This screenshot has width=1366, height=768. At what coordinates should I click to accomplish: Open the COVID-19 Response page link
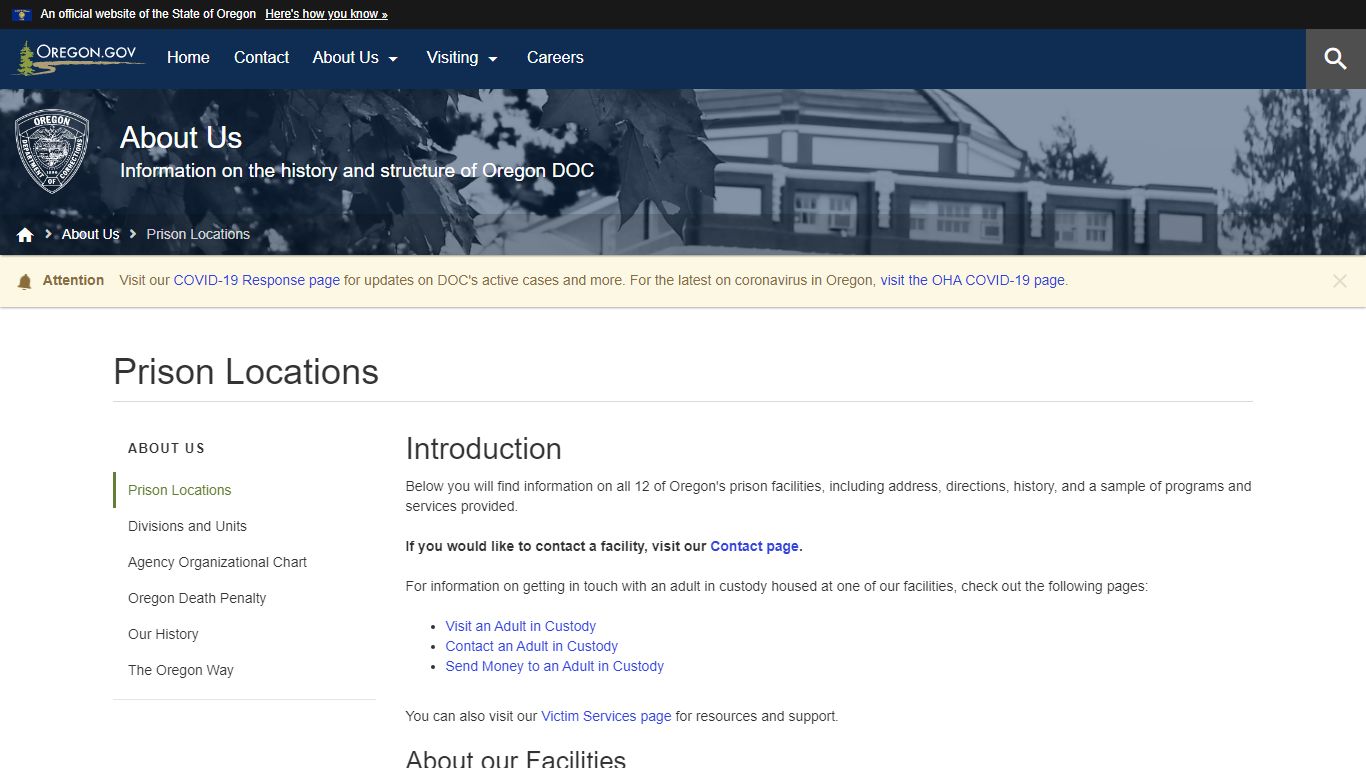click(x=256, y=280)
